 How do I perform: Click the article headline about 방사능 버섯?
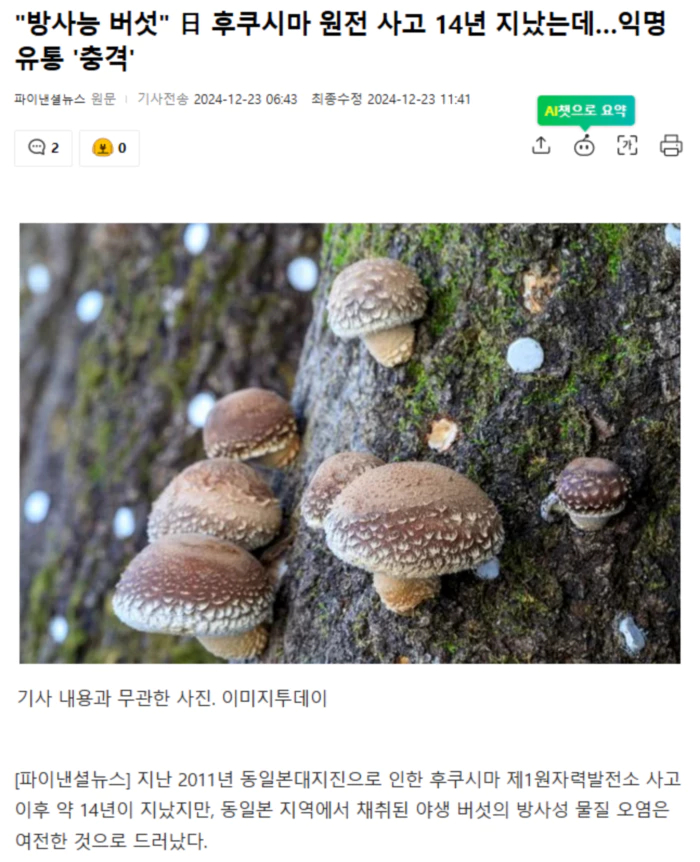[340, 40]
